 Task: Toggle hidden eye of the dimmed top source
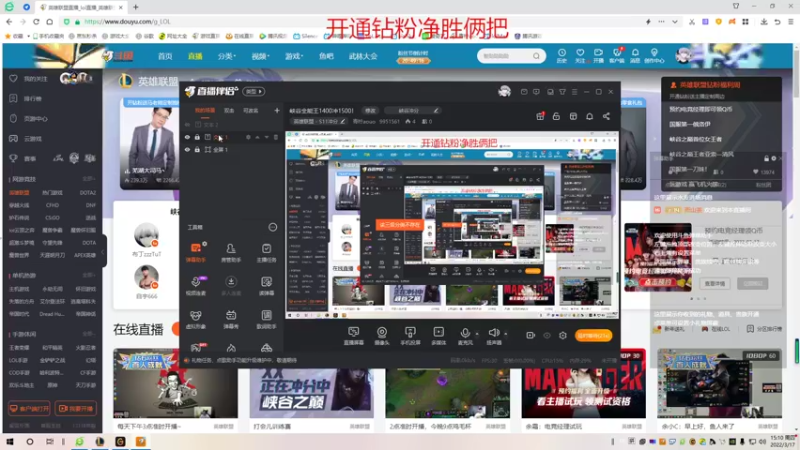(x=187, y=124)
